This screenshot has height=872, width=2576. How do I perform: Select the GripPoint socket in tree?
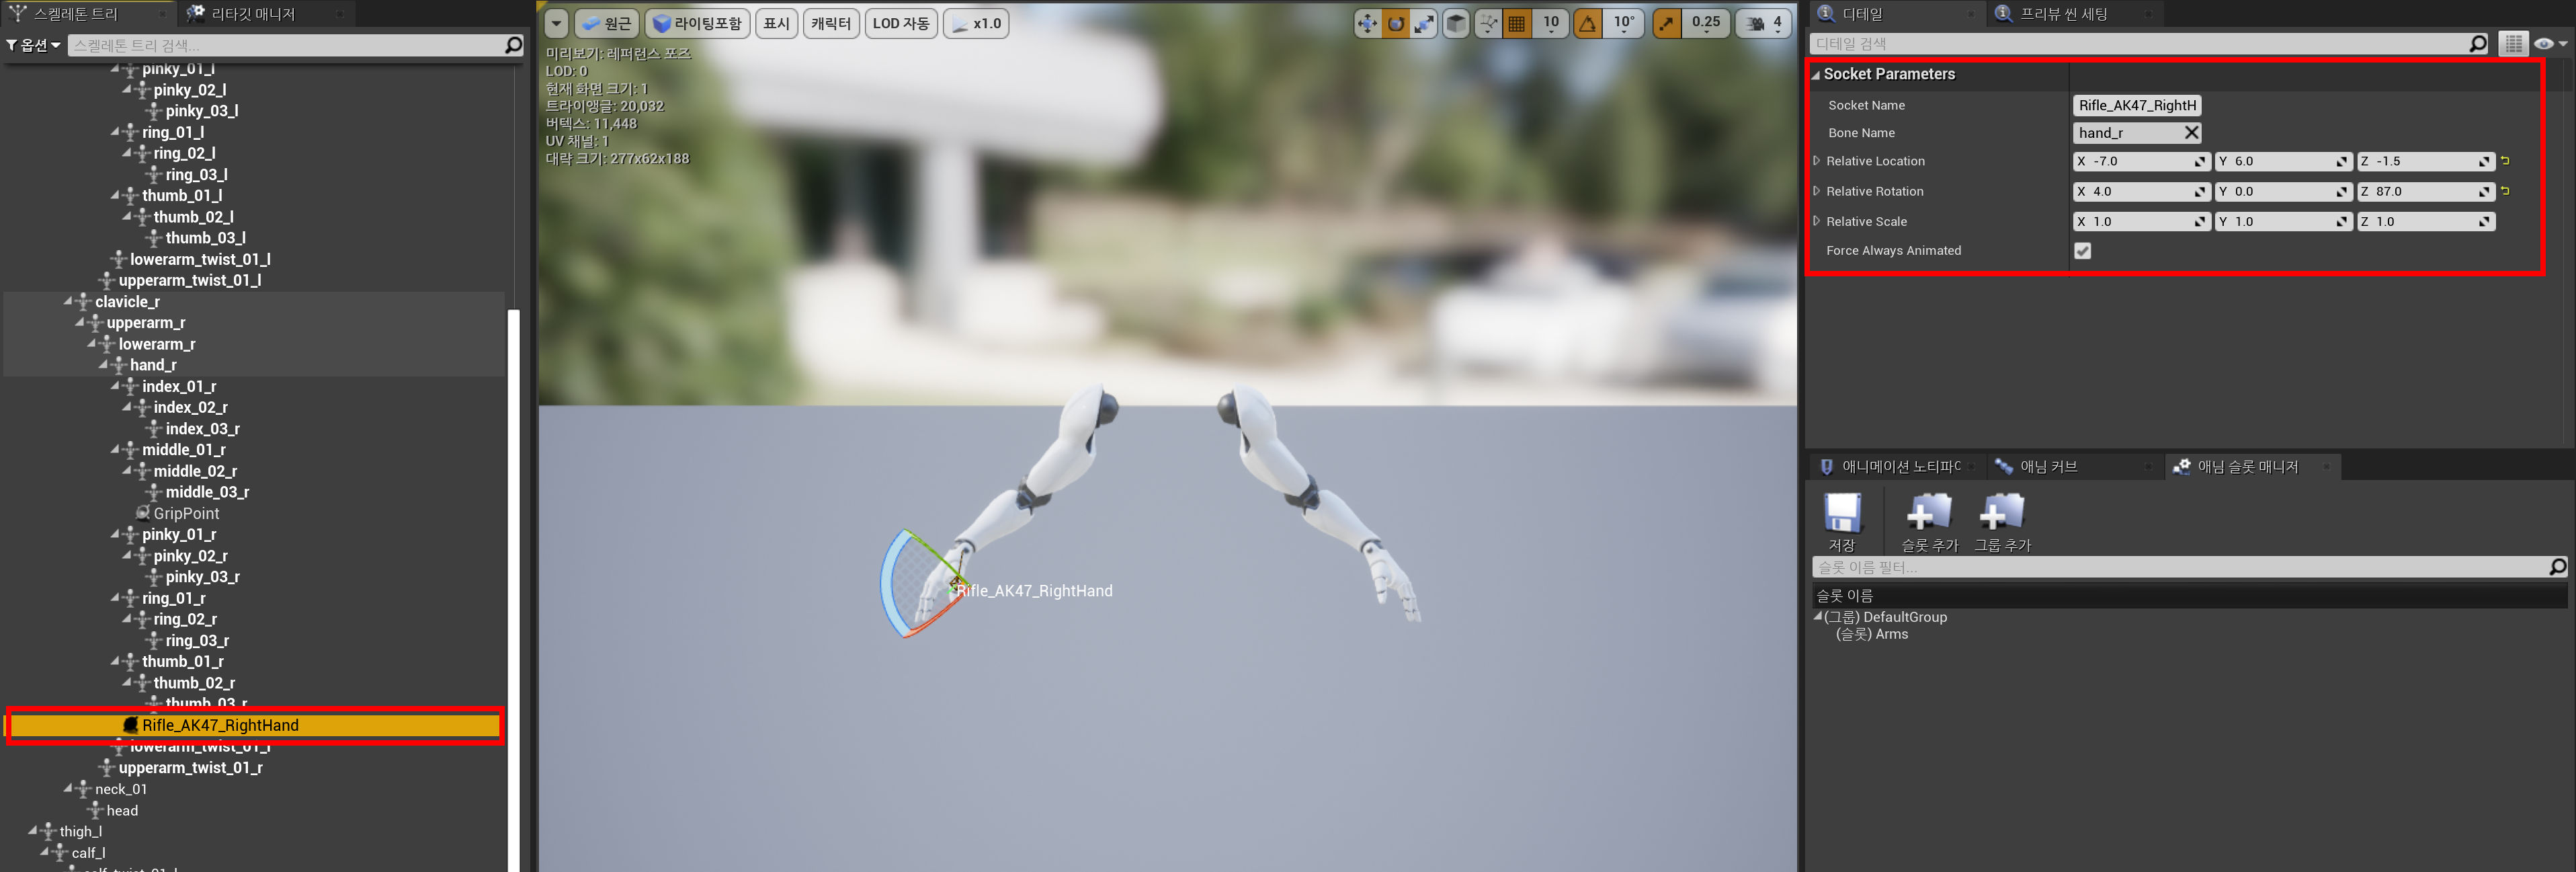click(x=186, y=513)
